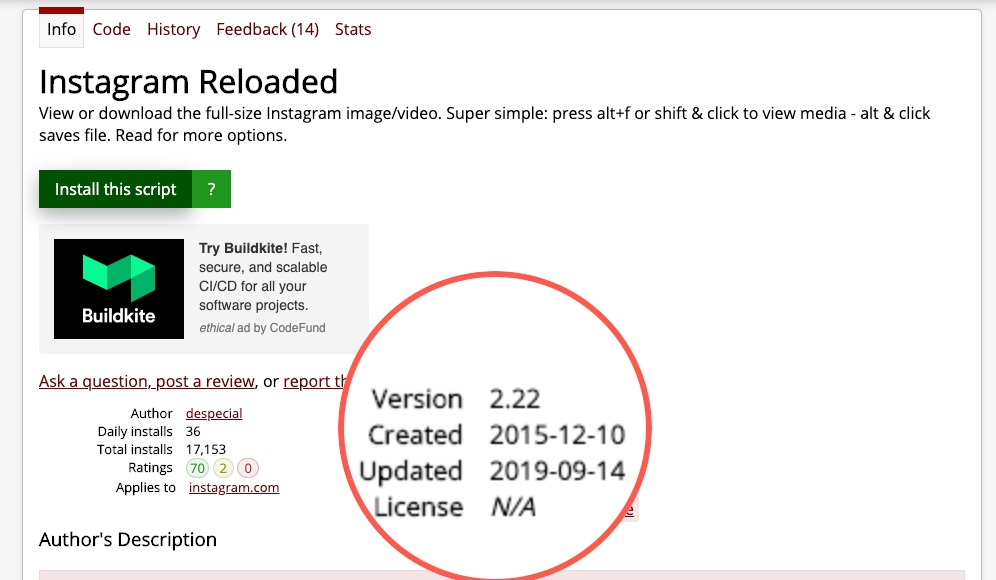Screen dimensions: 996x580
Task: Click the 'Ratings' label
Action: [151, 468]
